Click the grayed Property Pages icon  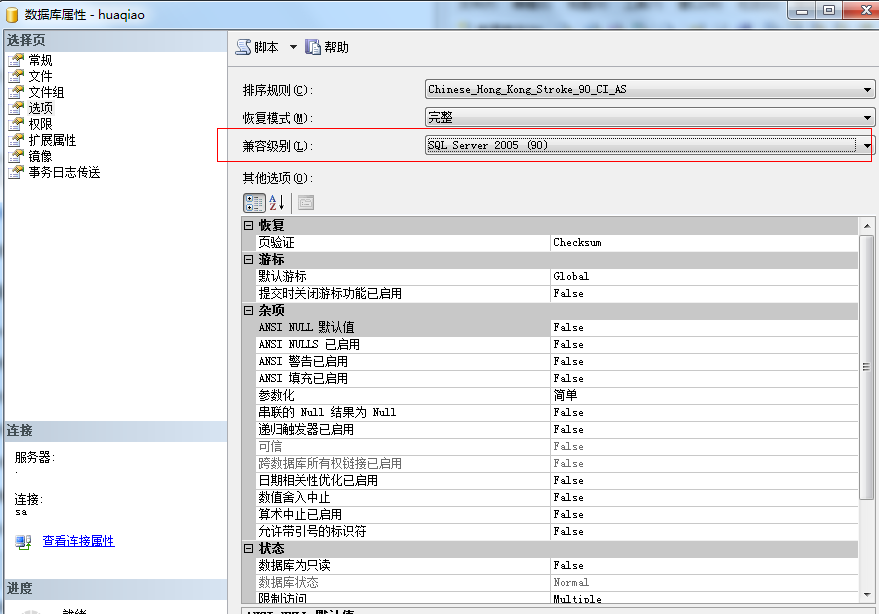coord(305,202)
